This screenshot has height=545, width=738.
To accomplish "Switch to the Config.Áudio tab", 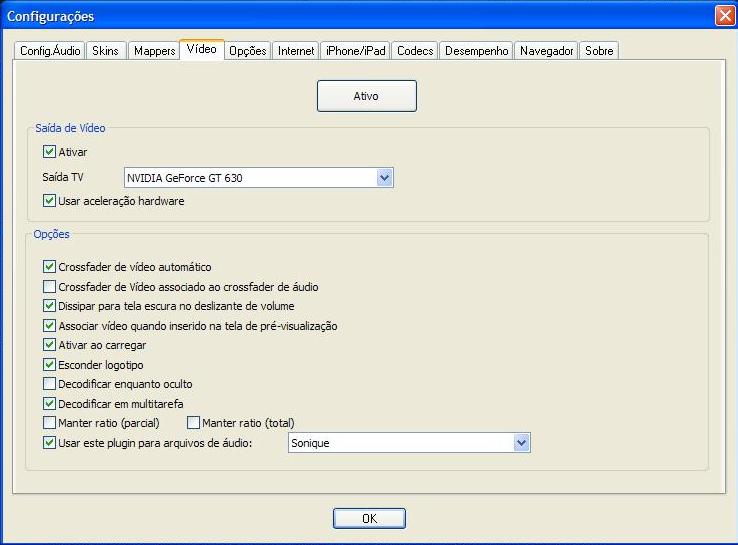I will click(50, 51).
